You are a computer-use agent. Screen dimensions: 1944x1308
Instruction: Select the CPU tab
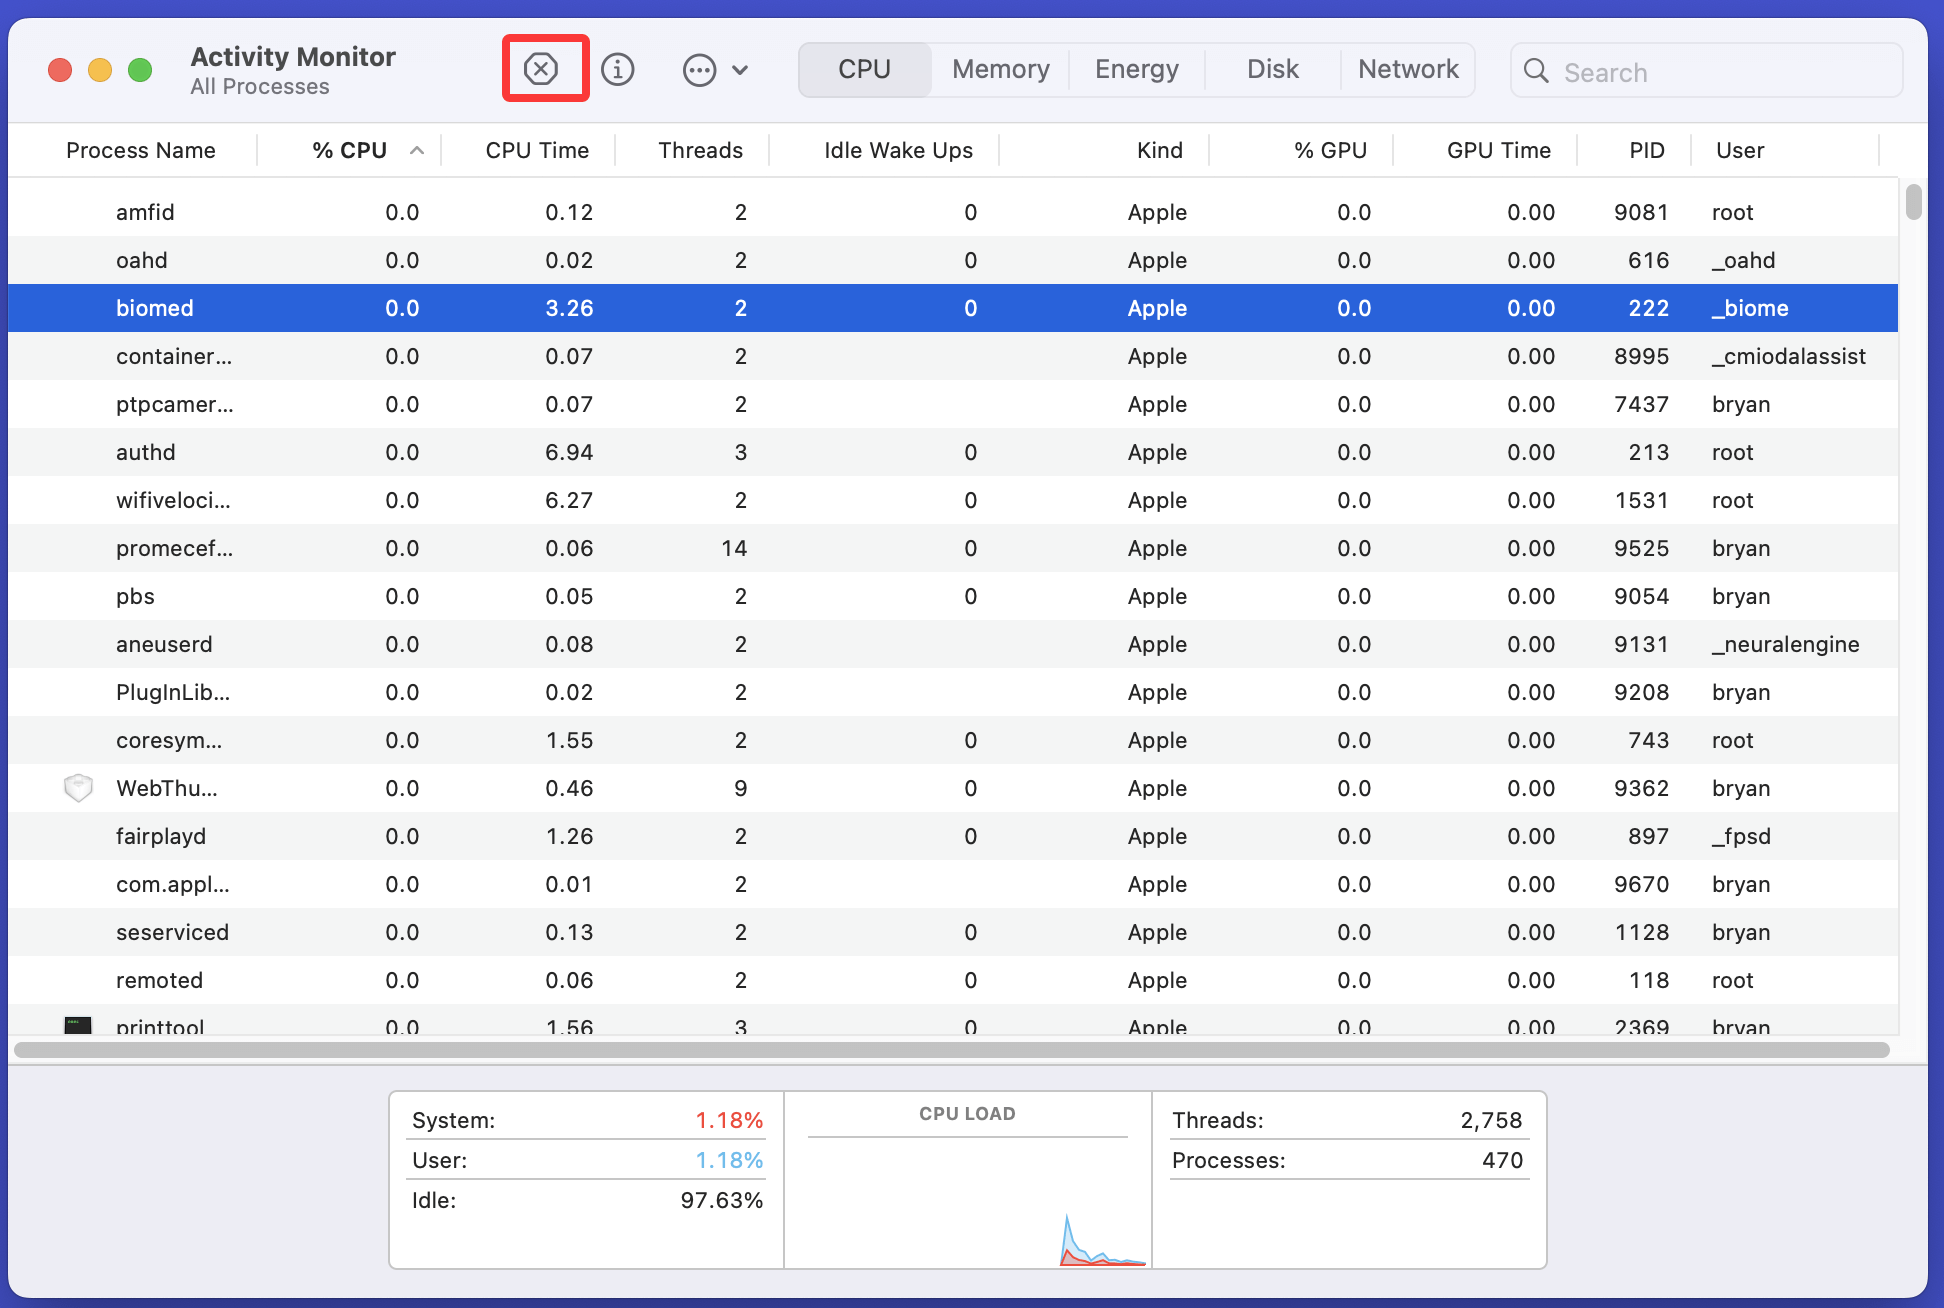tap(864, 69)
